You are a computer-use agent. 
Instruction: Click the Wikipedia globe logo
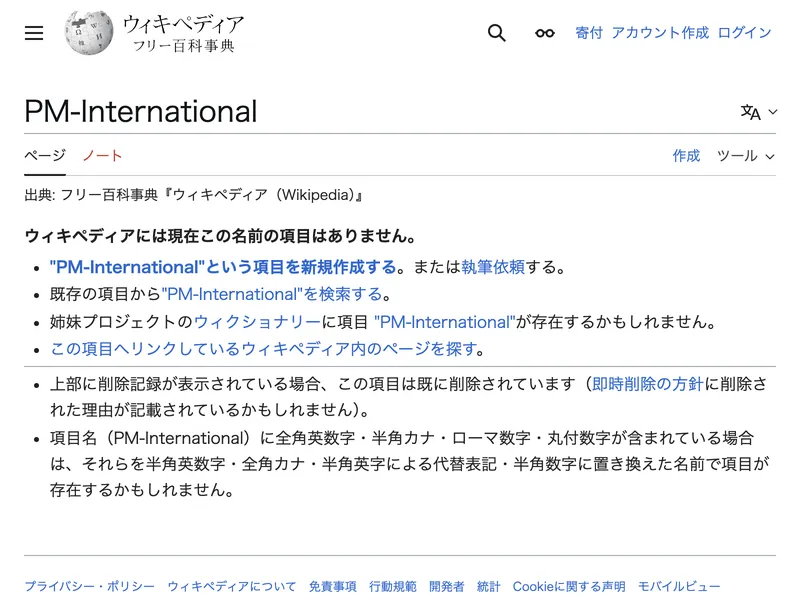tap(89, 32)
